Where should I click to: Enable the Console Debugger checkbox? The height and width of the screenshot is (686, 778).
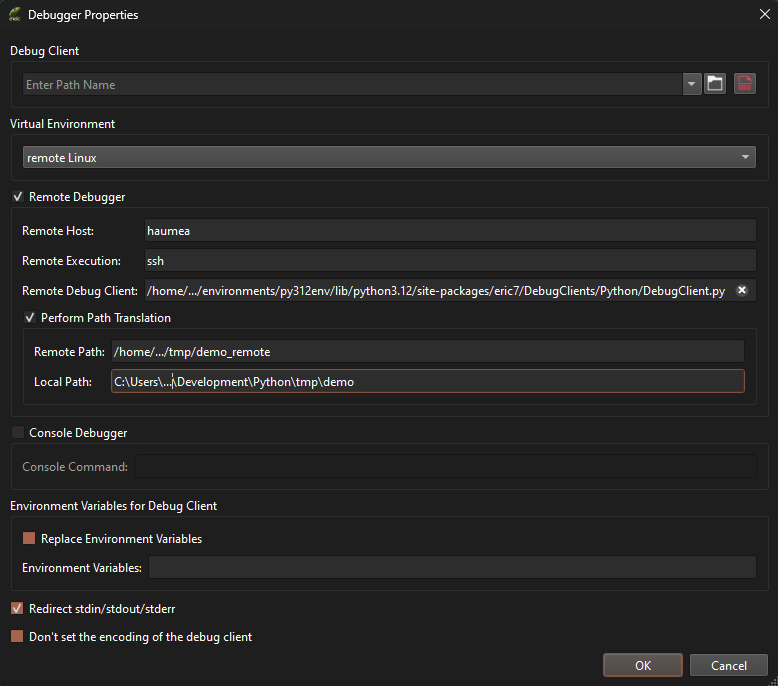(17, 433)
